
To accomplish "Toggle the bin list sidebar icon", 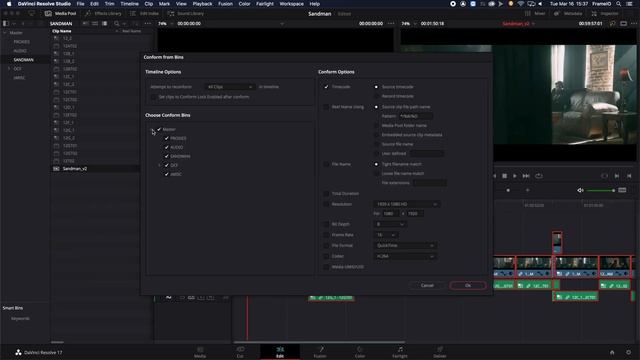I will coord(6,24).
